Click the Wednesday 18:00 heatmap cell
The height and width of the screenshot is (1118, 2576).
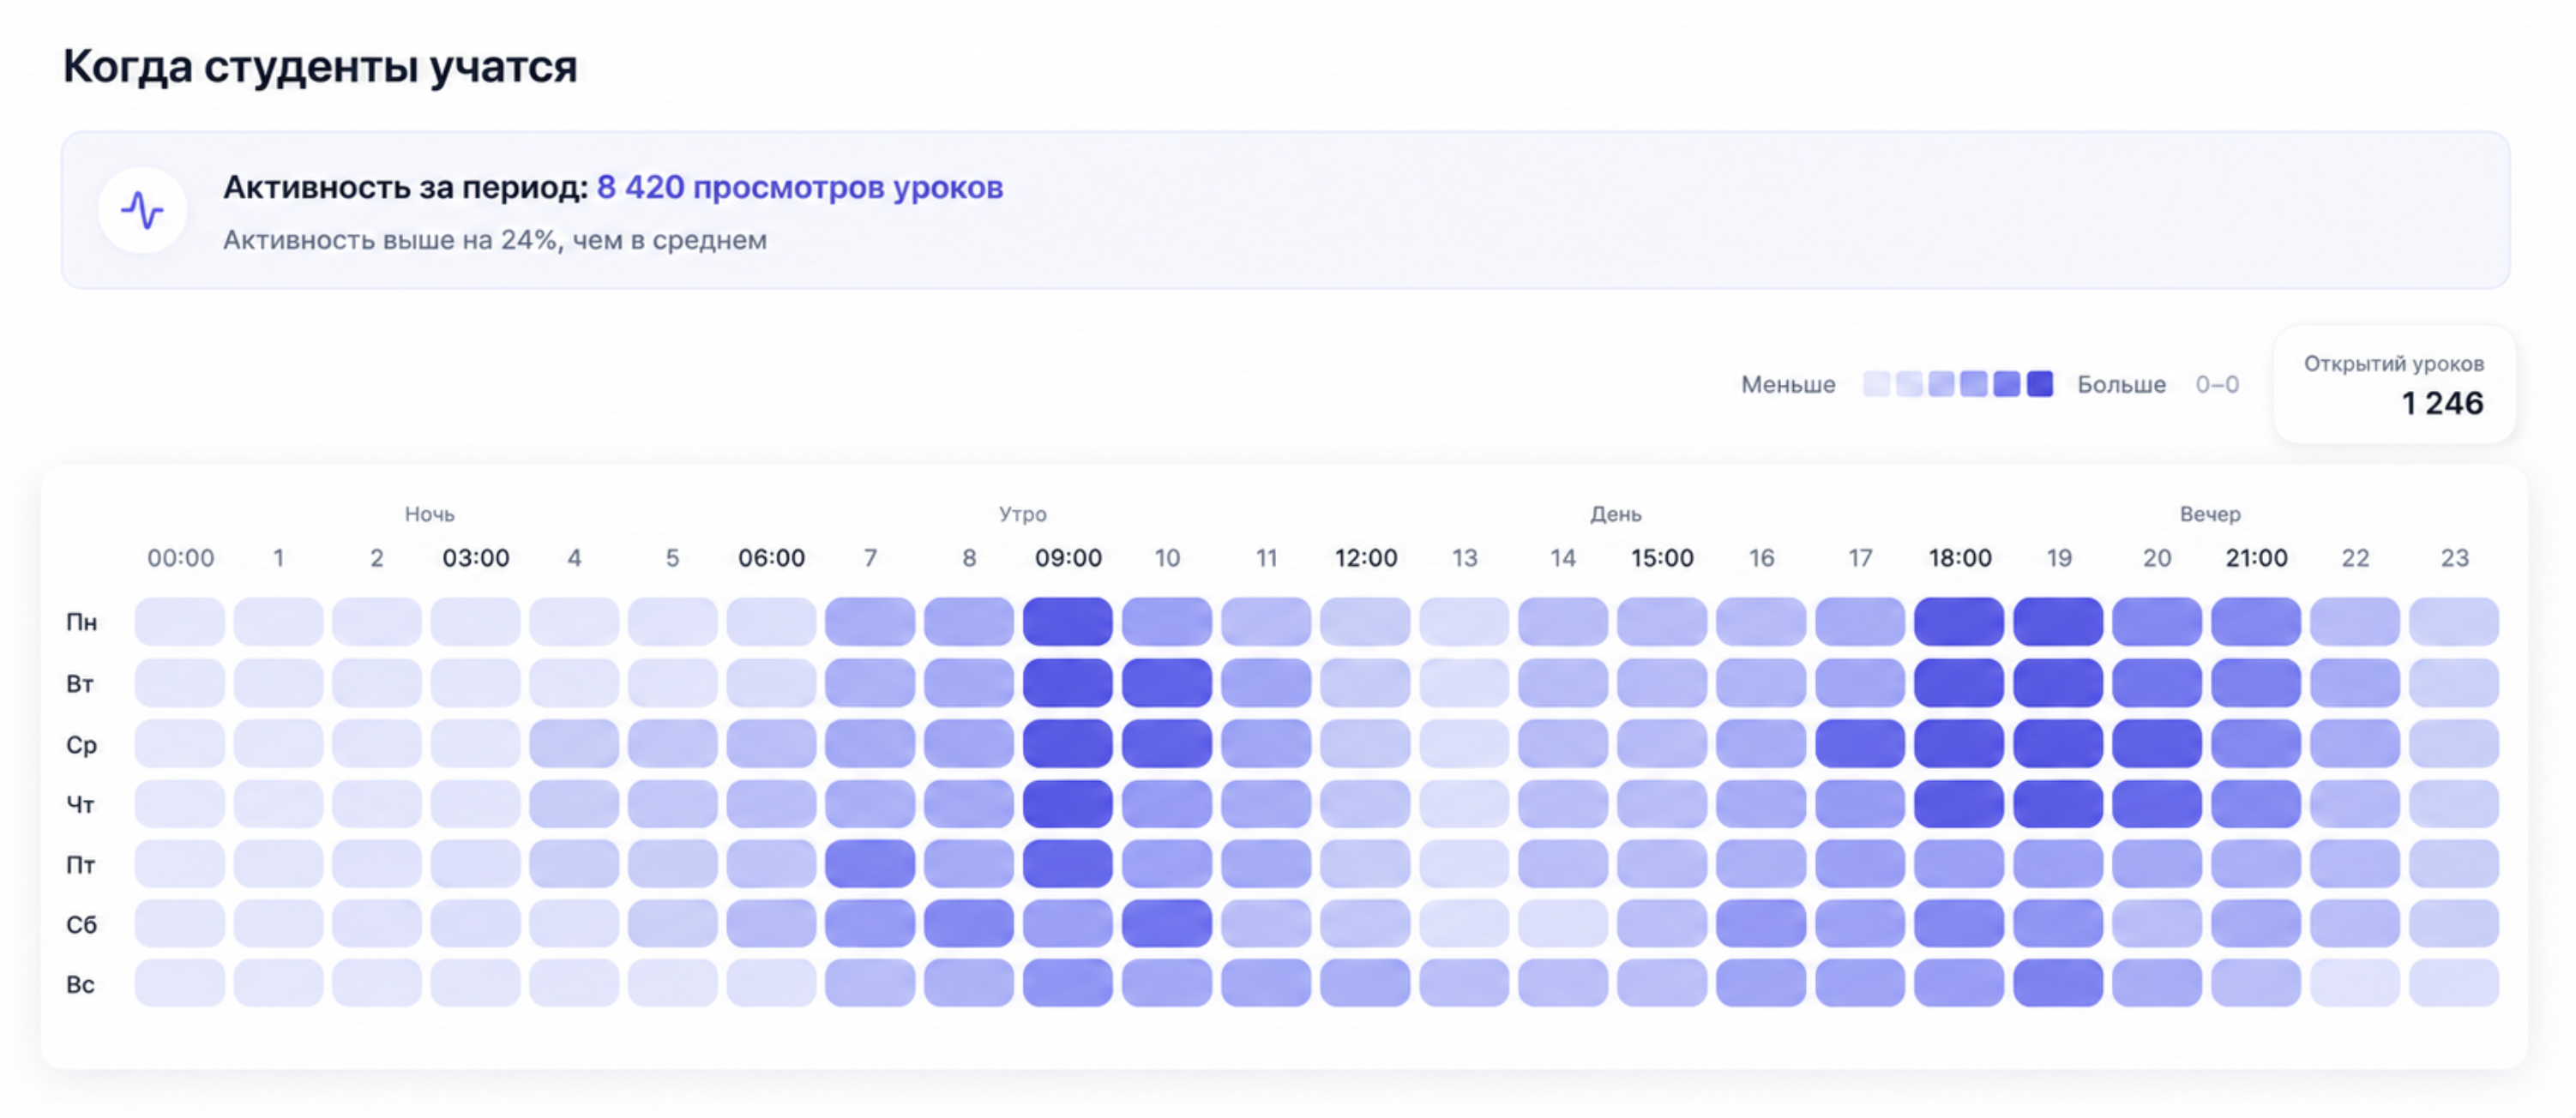(1958, 744)
